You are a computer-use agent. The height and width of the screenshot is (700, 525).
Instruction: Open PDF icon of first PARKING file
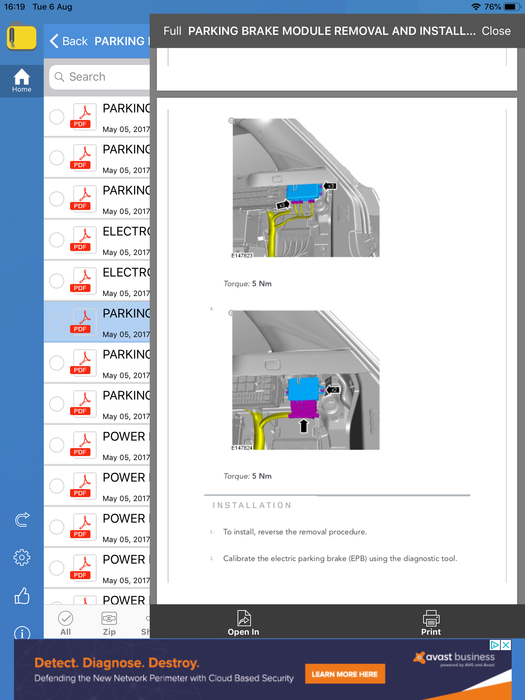click(83, 117)
